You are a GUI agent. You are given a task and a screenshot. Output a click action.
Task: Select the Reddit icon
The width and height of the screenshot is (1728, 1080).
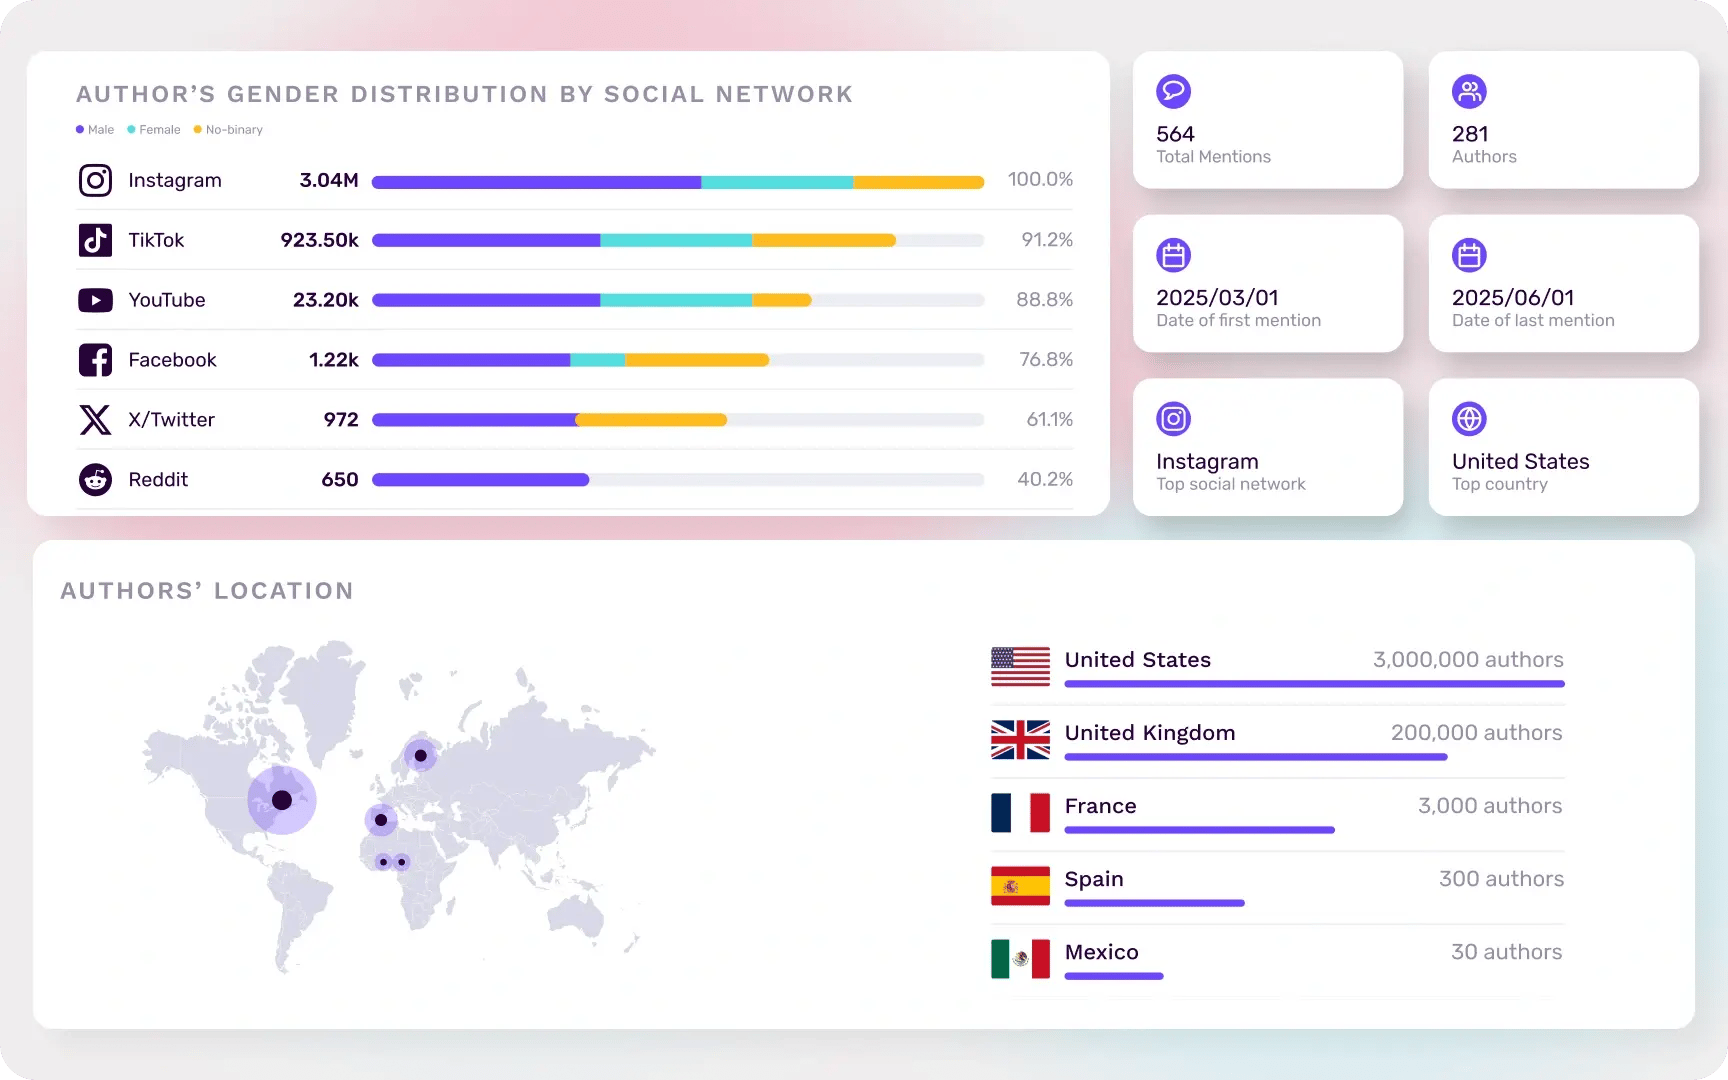pos(95,480)
